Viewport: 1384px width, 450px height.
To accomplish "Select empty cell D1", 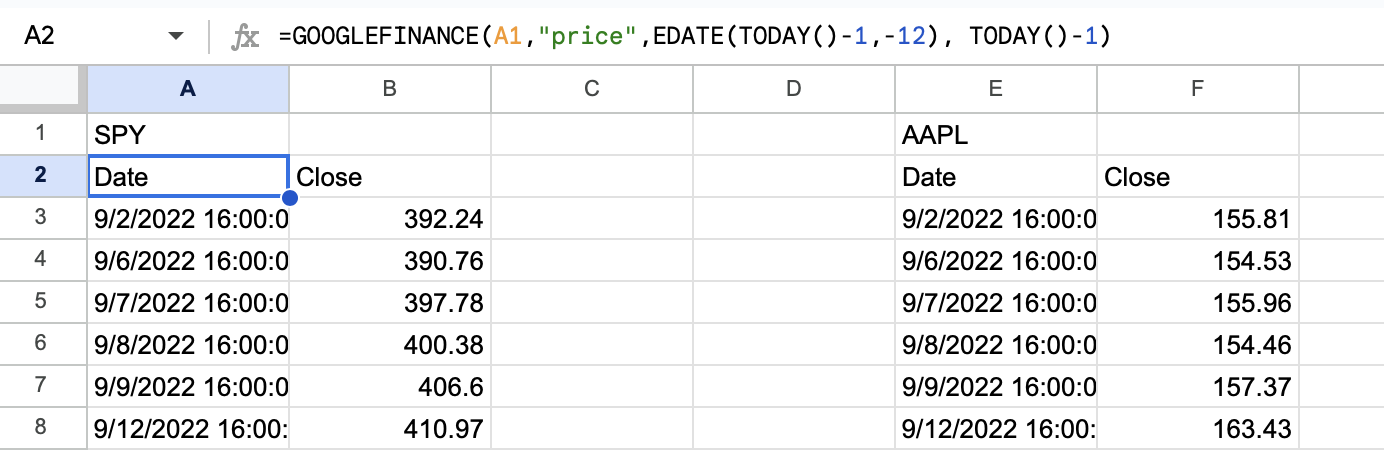I will pos(794,134).
